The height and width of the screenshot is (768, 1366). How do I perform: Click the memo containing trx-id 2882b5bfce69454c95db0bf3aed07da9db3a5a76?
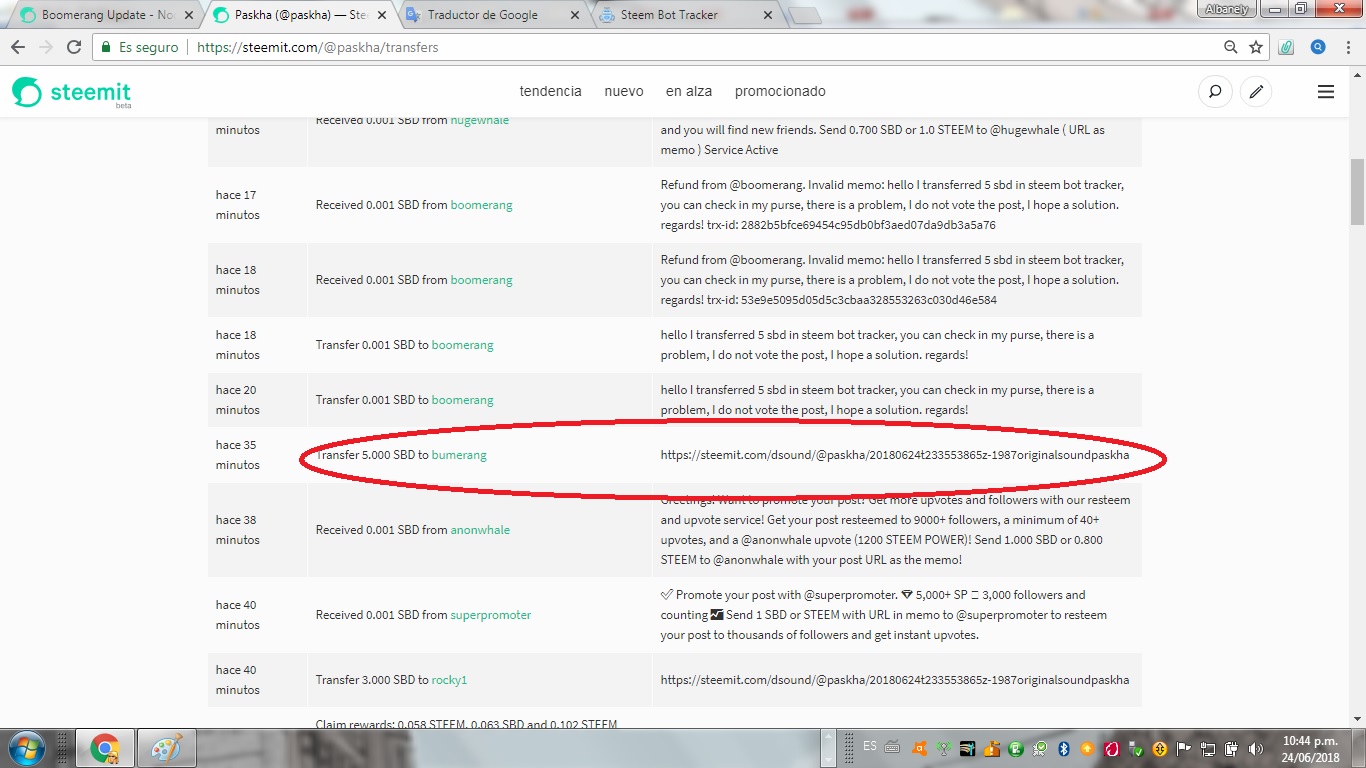point(890,205)
